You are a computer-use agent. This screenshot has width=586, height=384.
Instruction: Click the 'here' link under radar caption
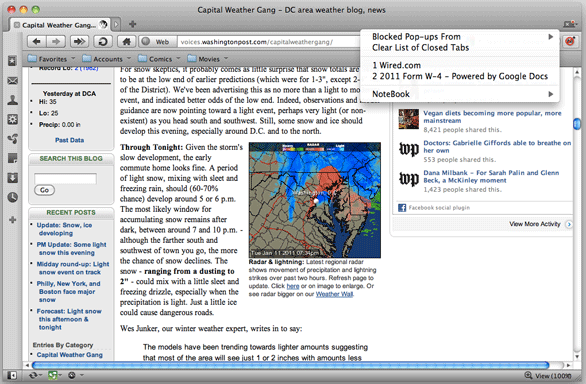pos(293,286)
